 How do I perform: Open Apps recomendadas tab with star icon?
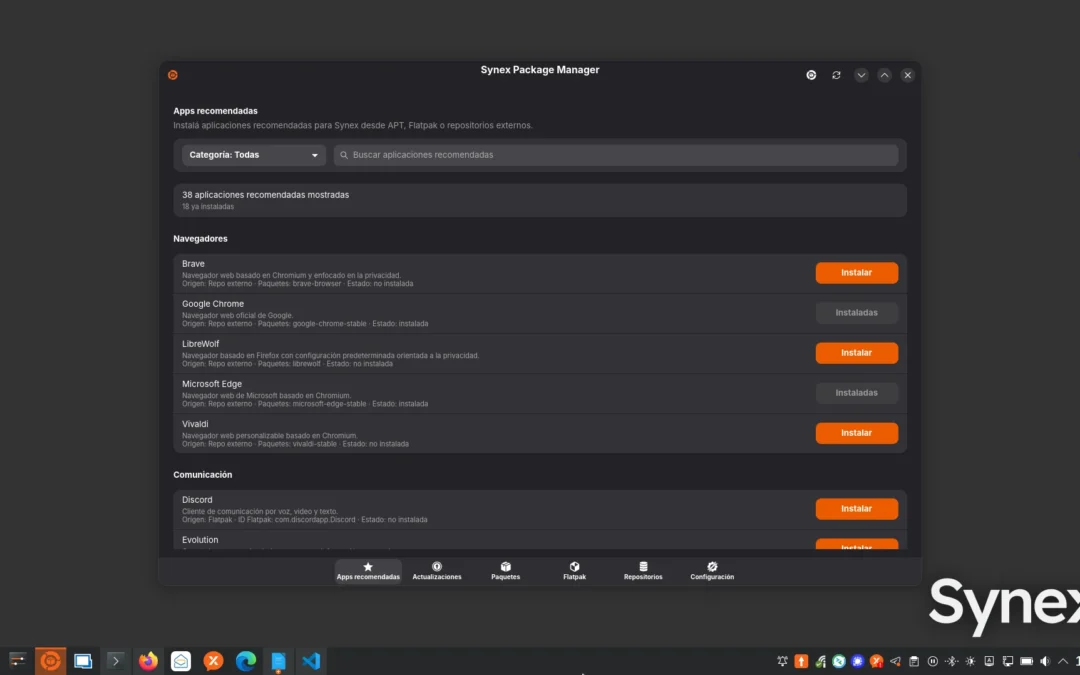(x=368, y=571)
